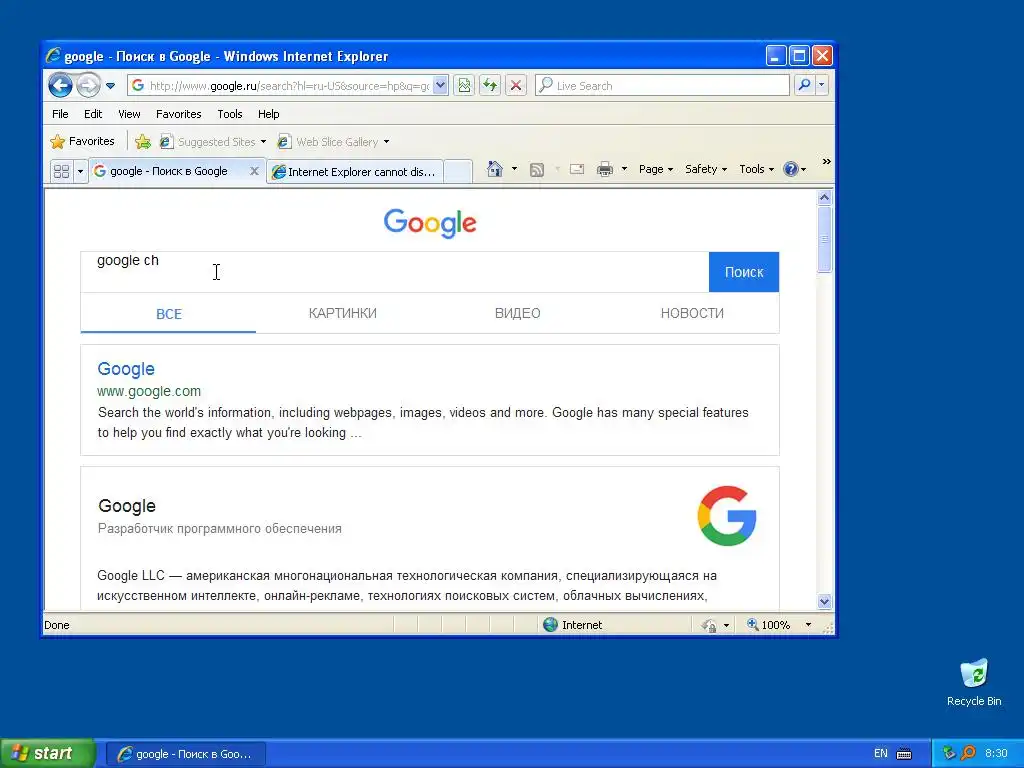1024x768 pixels.
Task: Focus the Live Search box
Action: point(662,86)
